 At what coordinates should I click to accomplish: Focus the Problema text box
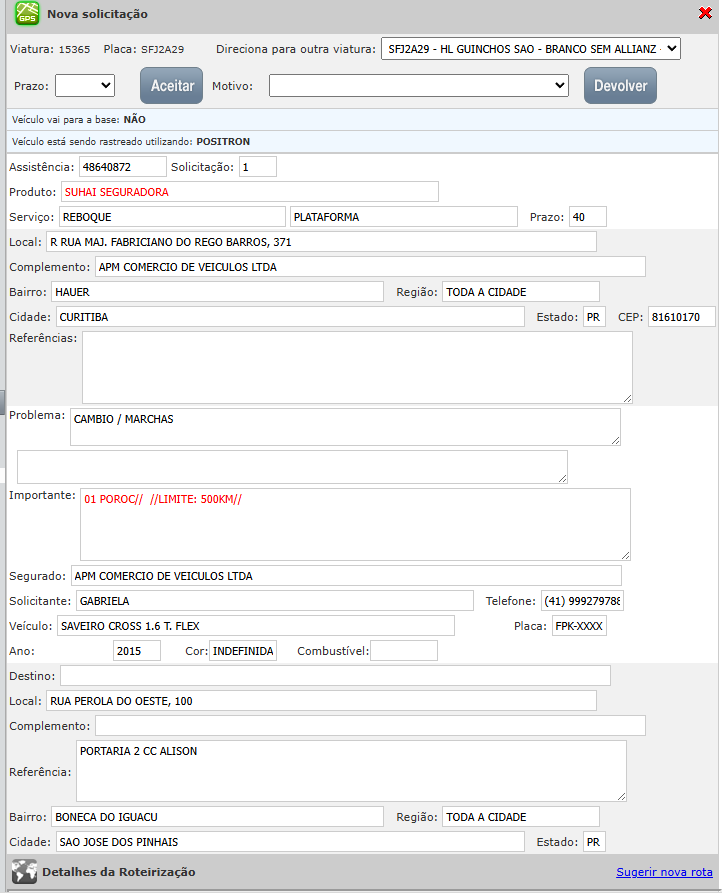tap(345, 426)
